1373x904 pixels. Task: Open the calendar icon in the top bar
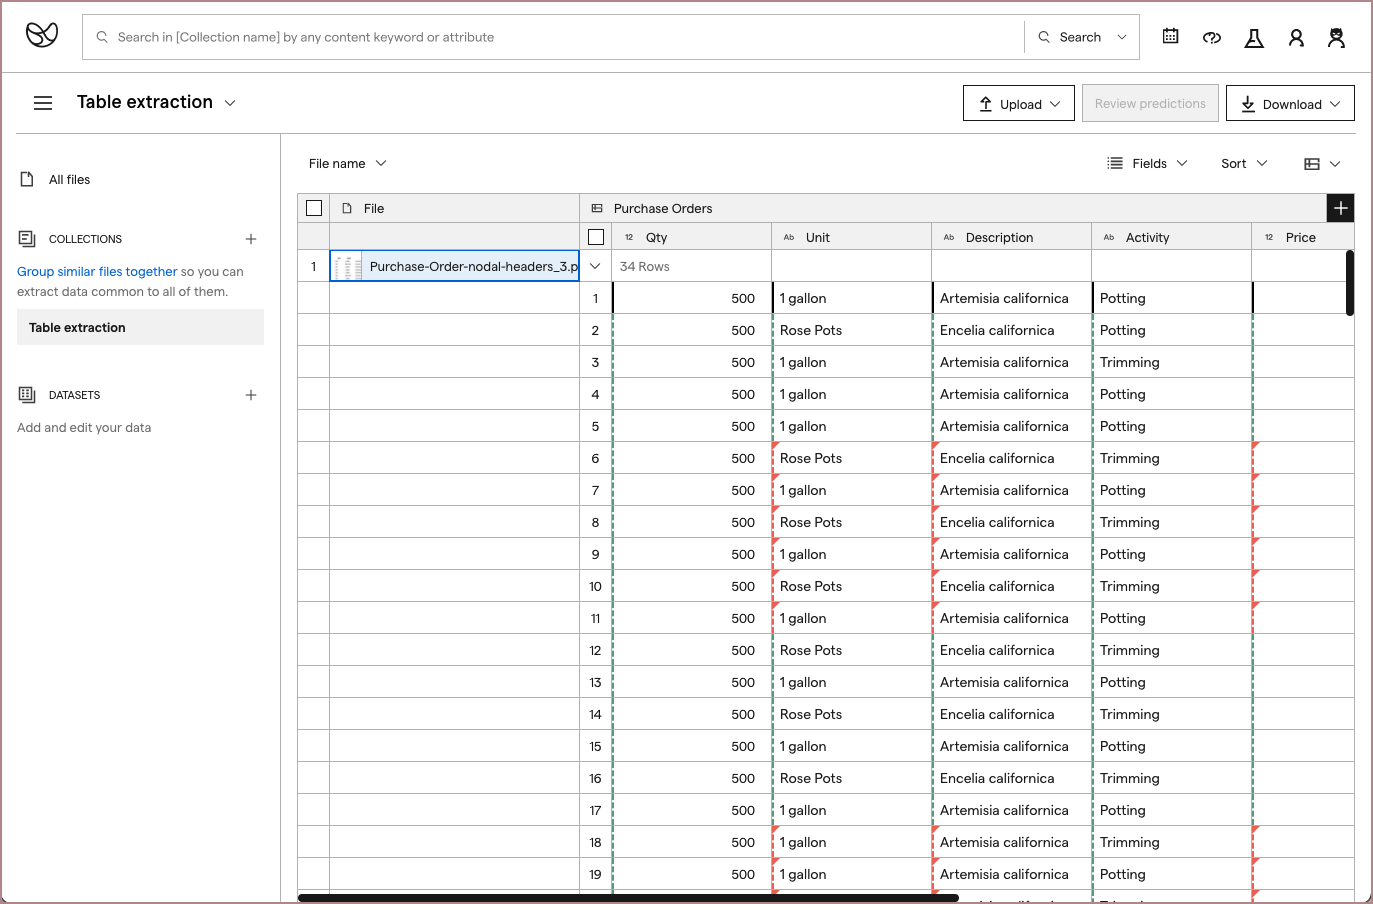click(1170, 36)
